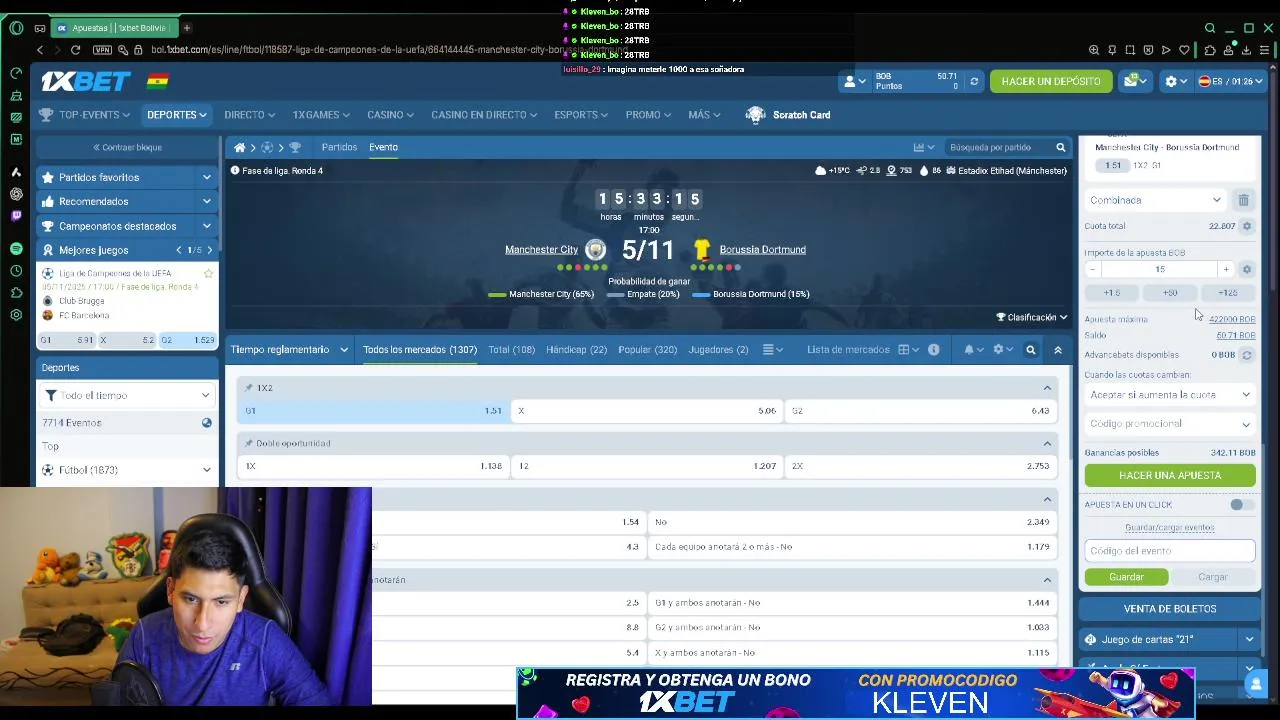Decrease stake with minus button
Image resolution: width=1280 pixels, height=720 pixels.
click(x=1092, y=269)
